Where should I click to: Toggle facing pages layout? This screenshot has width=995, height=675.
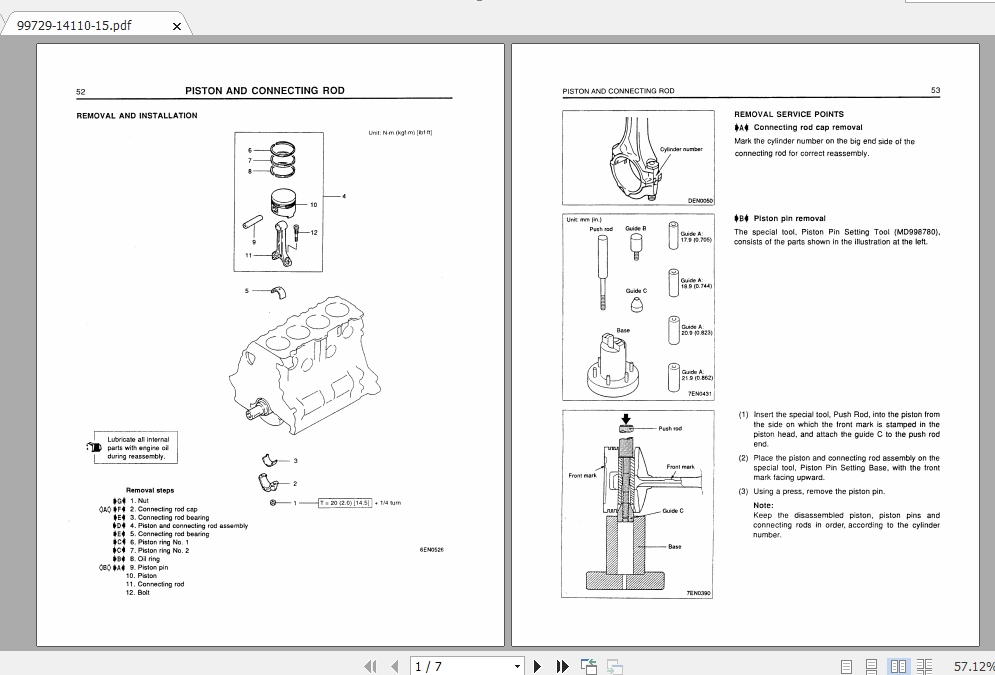899,665
